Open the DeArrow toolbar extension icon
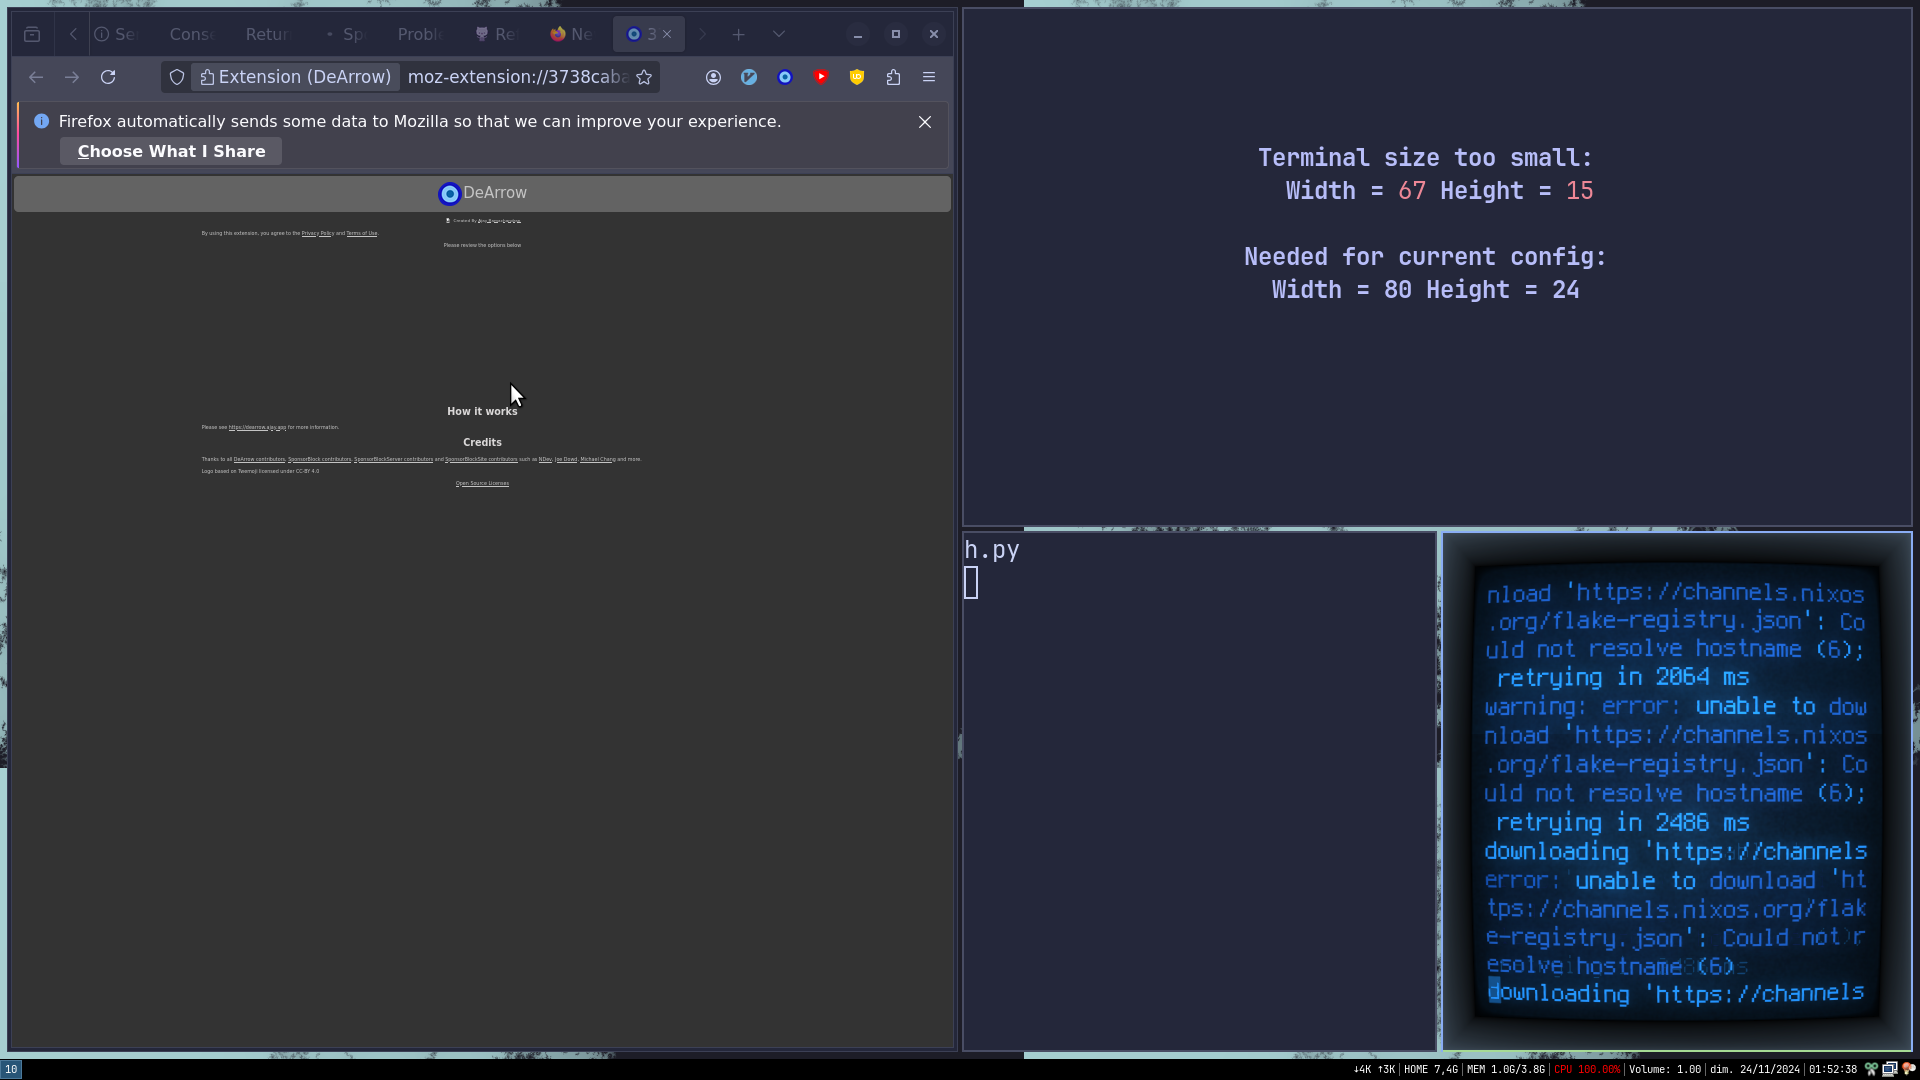This screenshot has width=1920, height=1080. tap(785, 77)
